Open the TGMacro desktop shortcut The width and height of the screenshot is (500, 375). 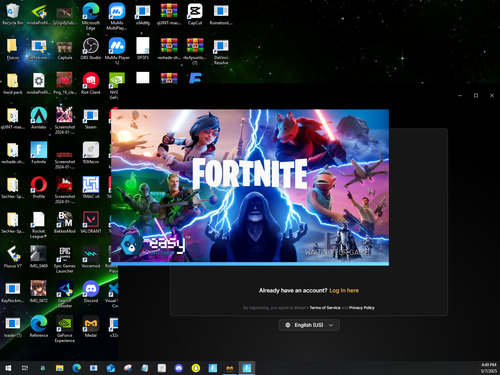click(x=91, y=153)
